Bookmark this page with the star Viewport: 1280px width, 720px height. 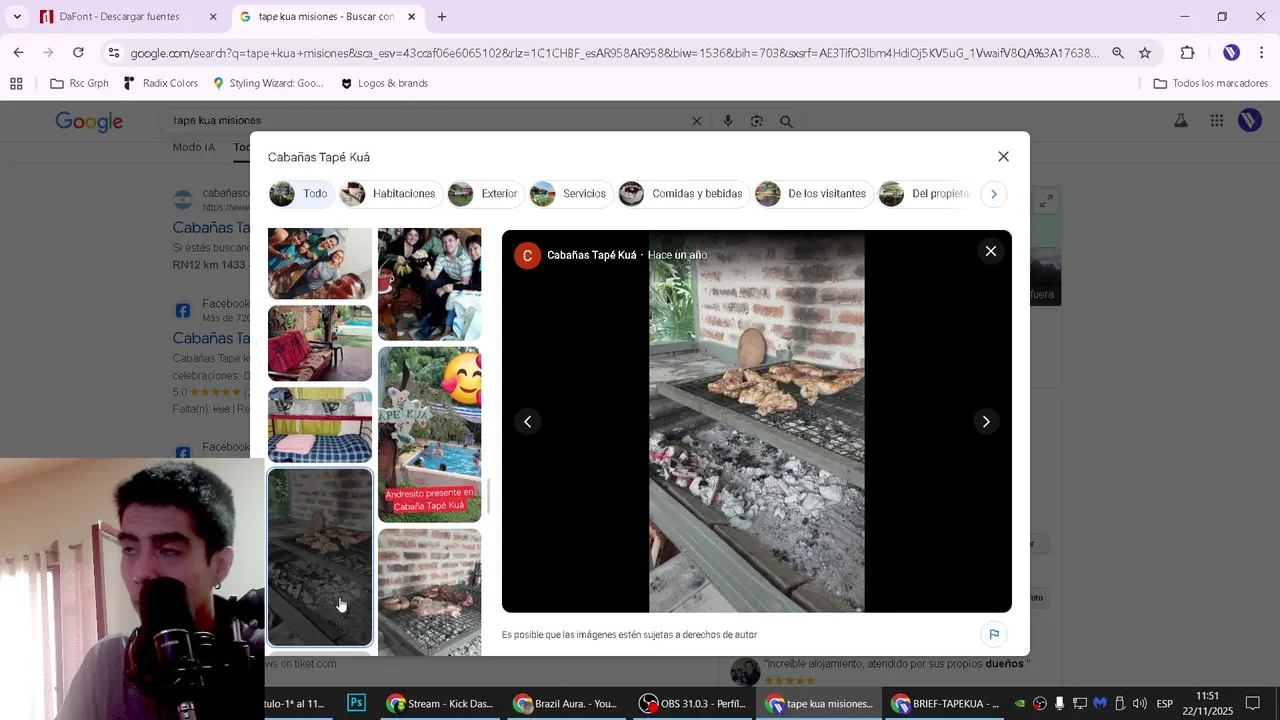coord(1145,53)
